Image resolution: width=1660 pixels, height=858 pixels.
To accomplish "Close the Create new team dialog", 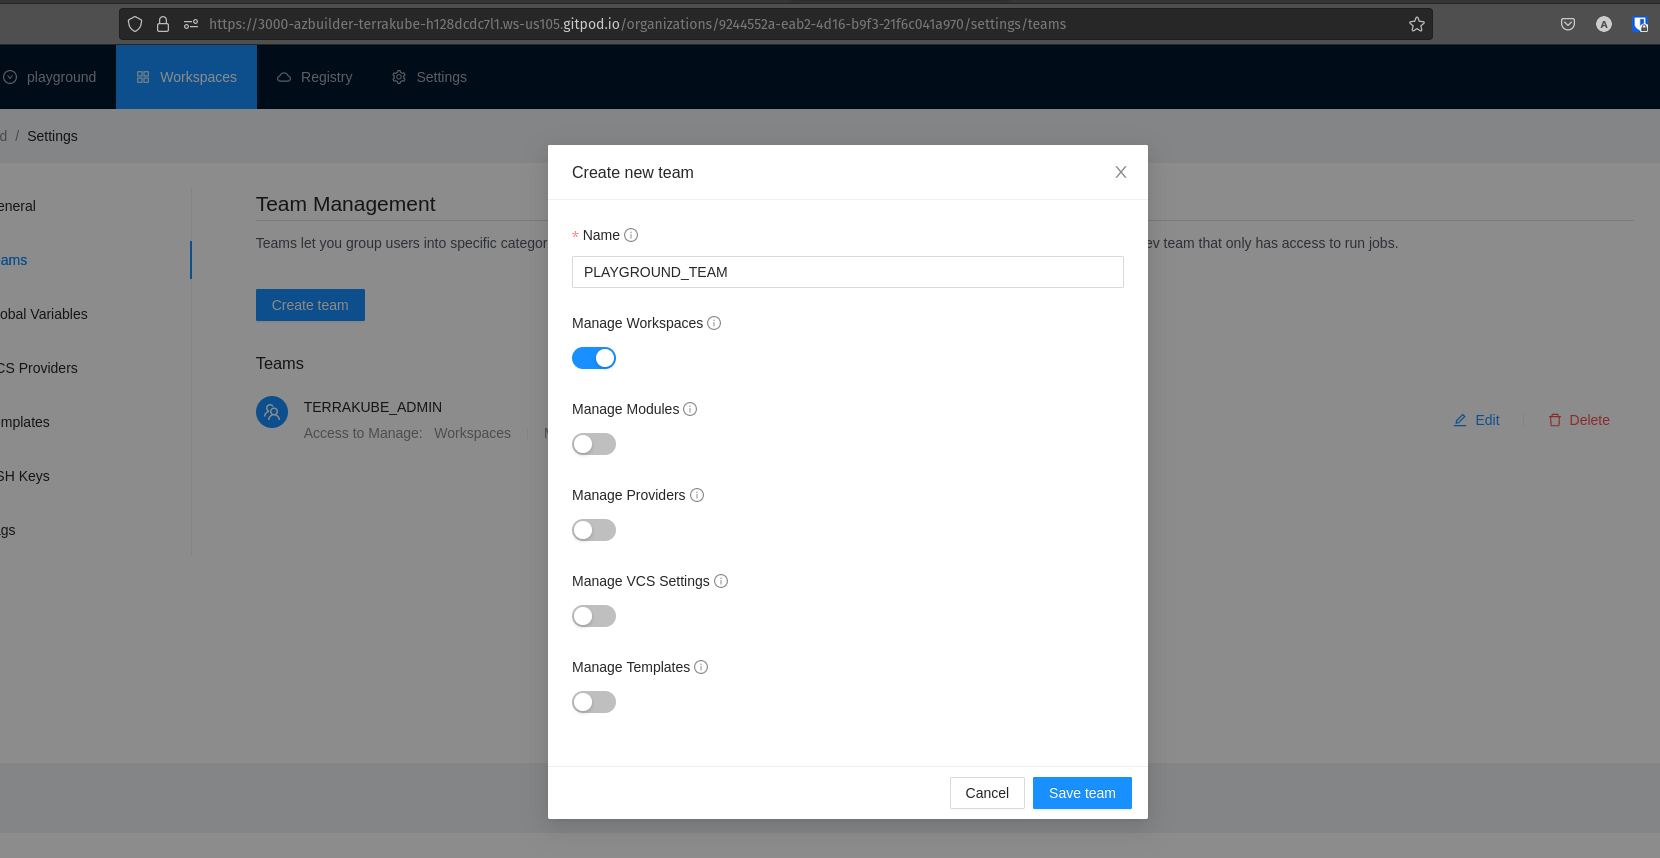I will click(x=1121, y=172).
